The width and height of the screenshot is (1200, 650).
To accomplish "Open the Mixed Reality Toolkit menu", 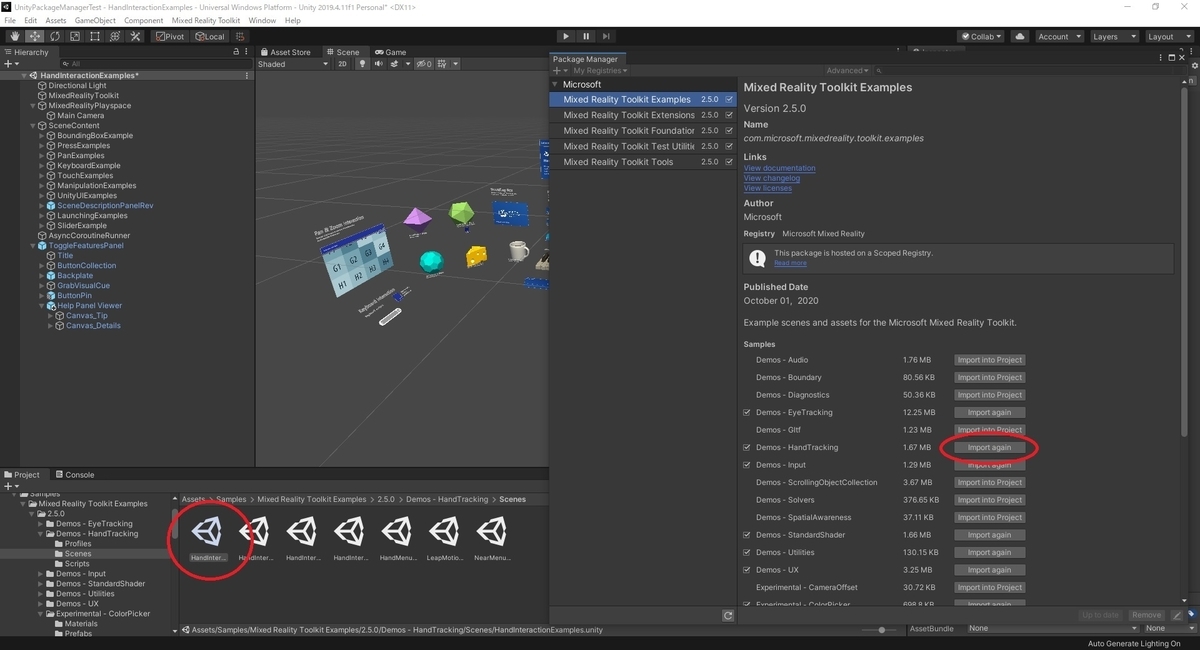I will click(206, 20).
